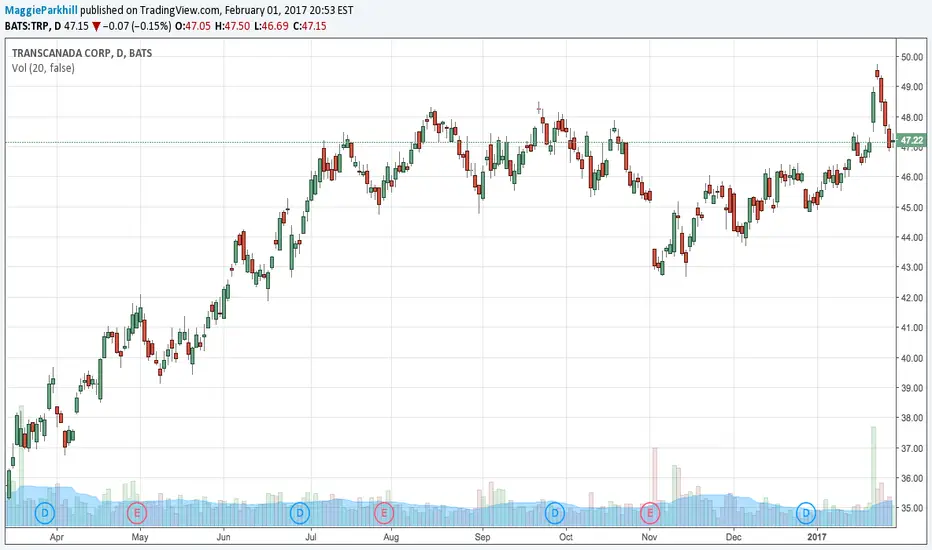Click the O:47.05 open value
This screenshot has height=550, width=932.
(193, 26)
